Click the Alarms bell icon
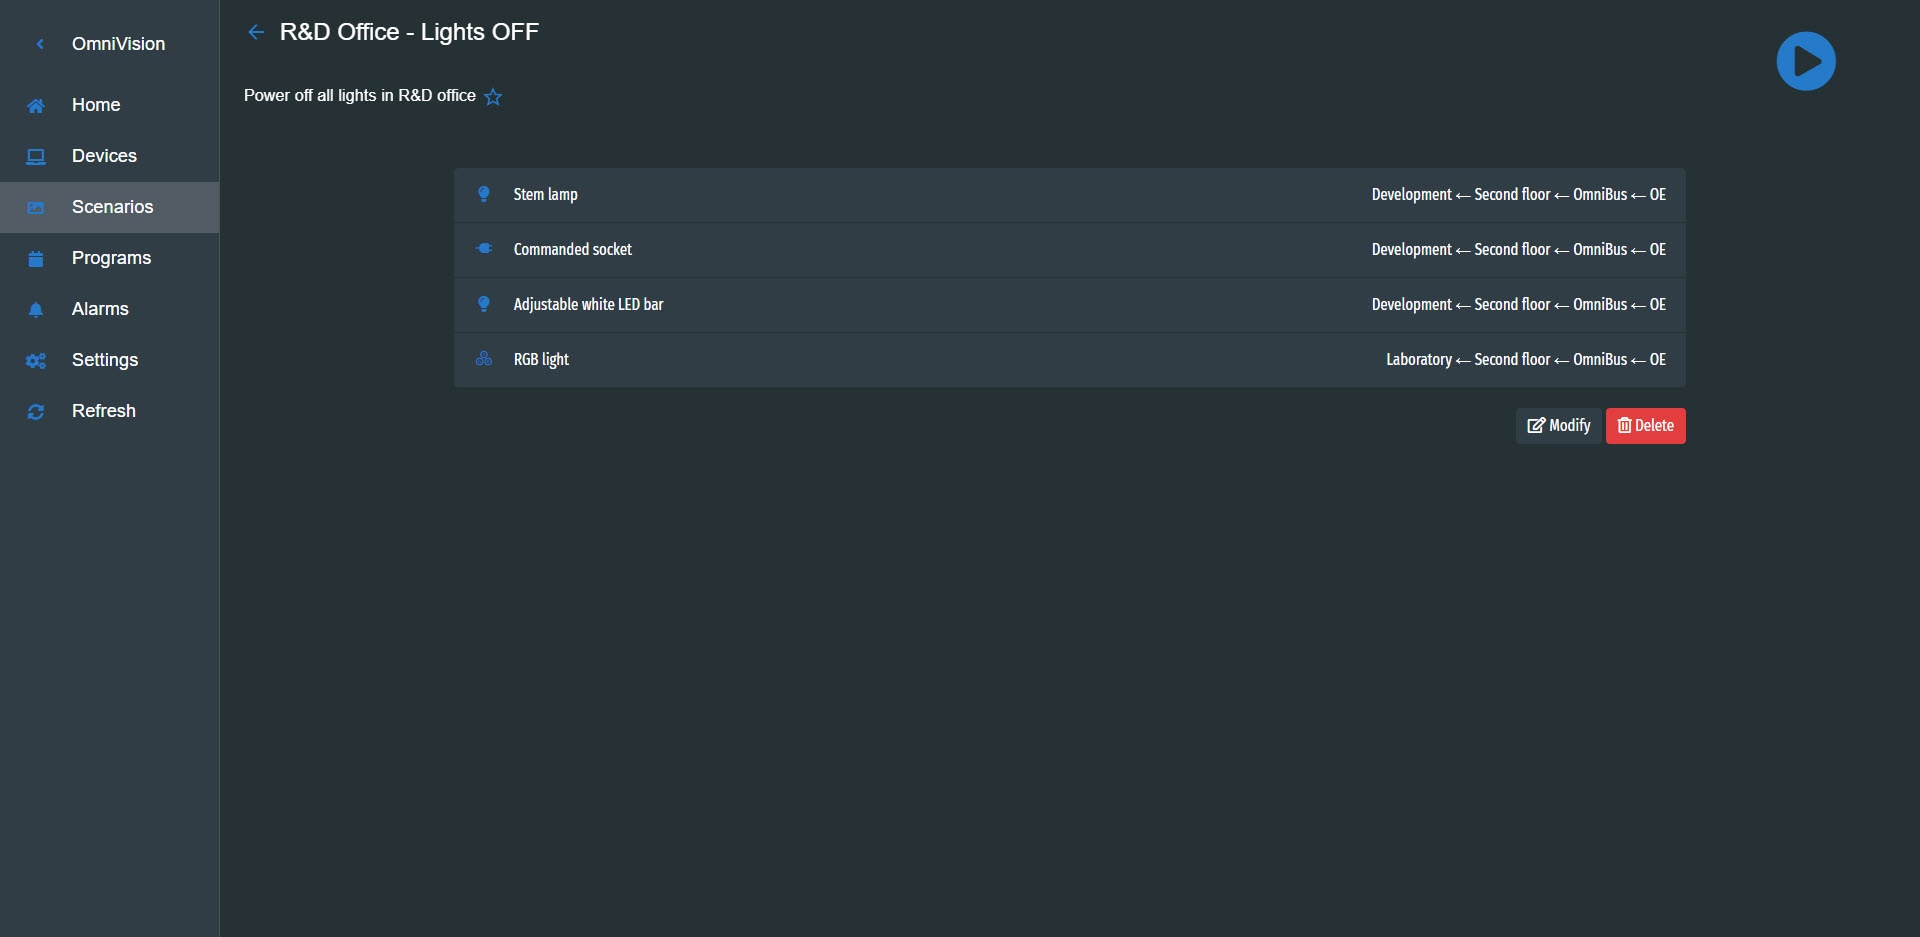The width and height of the screenshot is (1920, 937). 36,310
